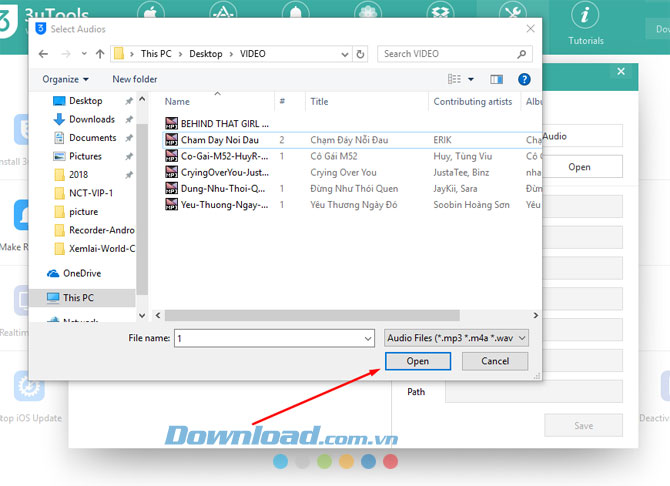Viewport: 670px width, 486px height.
Task: Click MP3 icon of CryingOverYou-Just
Action: [x=171, y=172]
